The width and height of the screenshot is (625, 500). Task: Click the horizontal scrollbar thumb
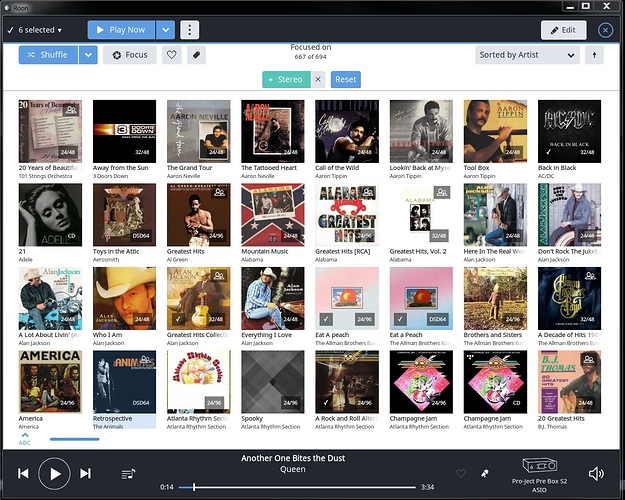click(75, 439)
